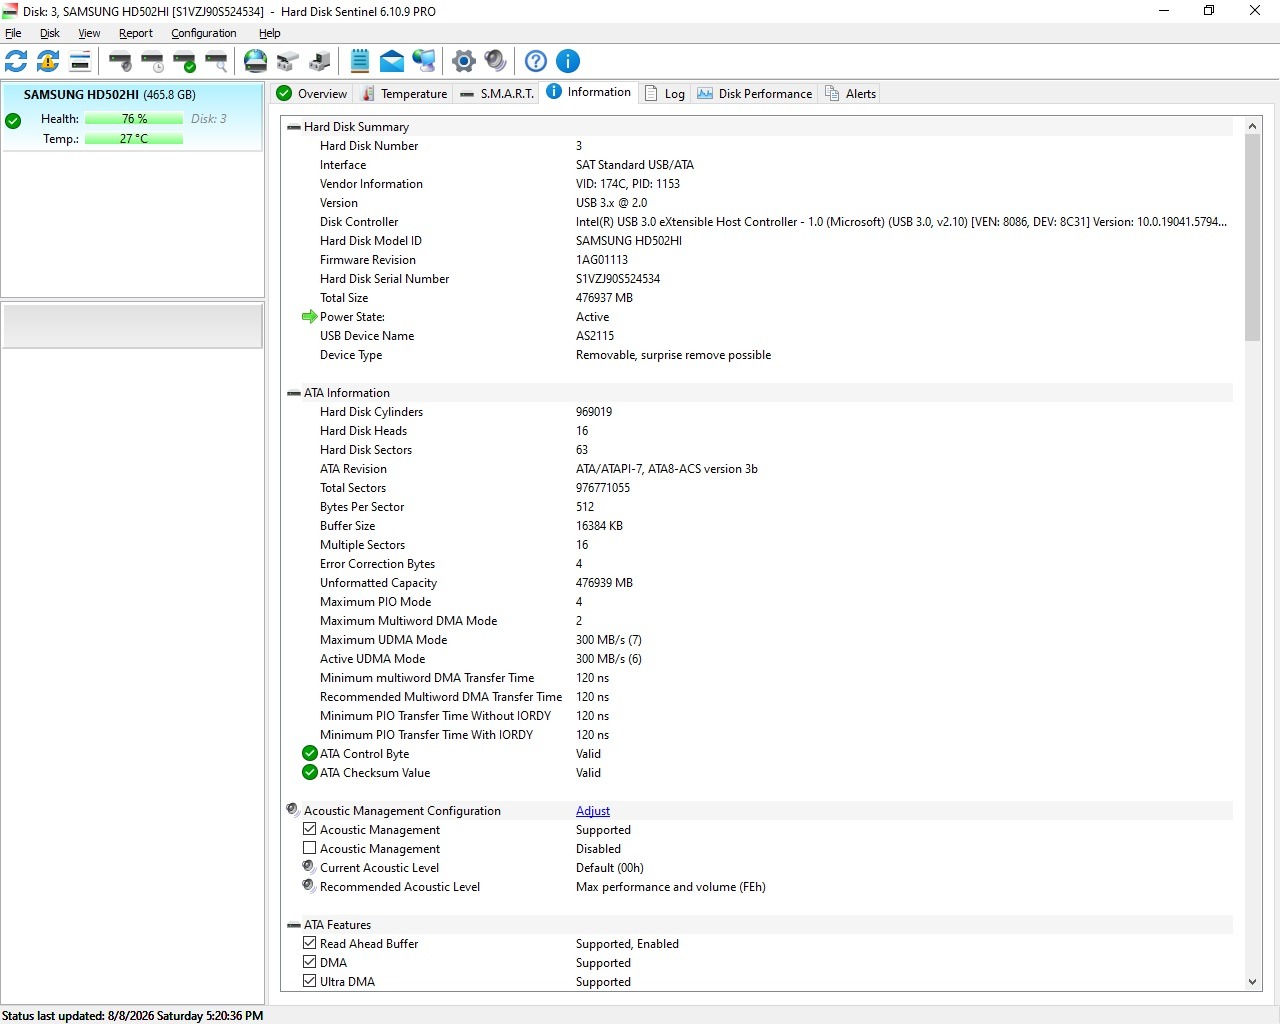The height and width of the screenshot is (1024, 1280).
Task: Toggle the Ultra DMA checkbox
Action: tap(310, 981)
